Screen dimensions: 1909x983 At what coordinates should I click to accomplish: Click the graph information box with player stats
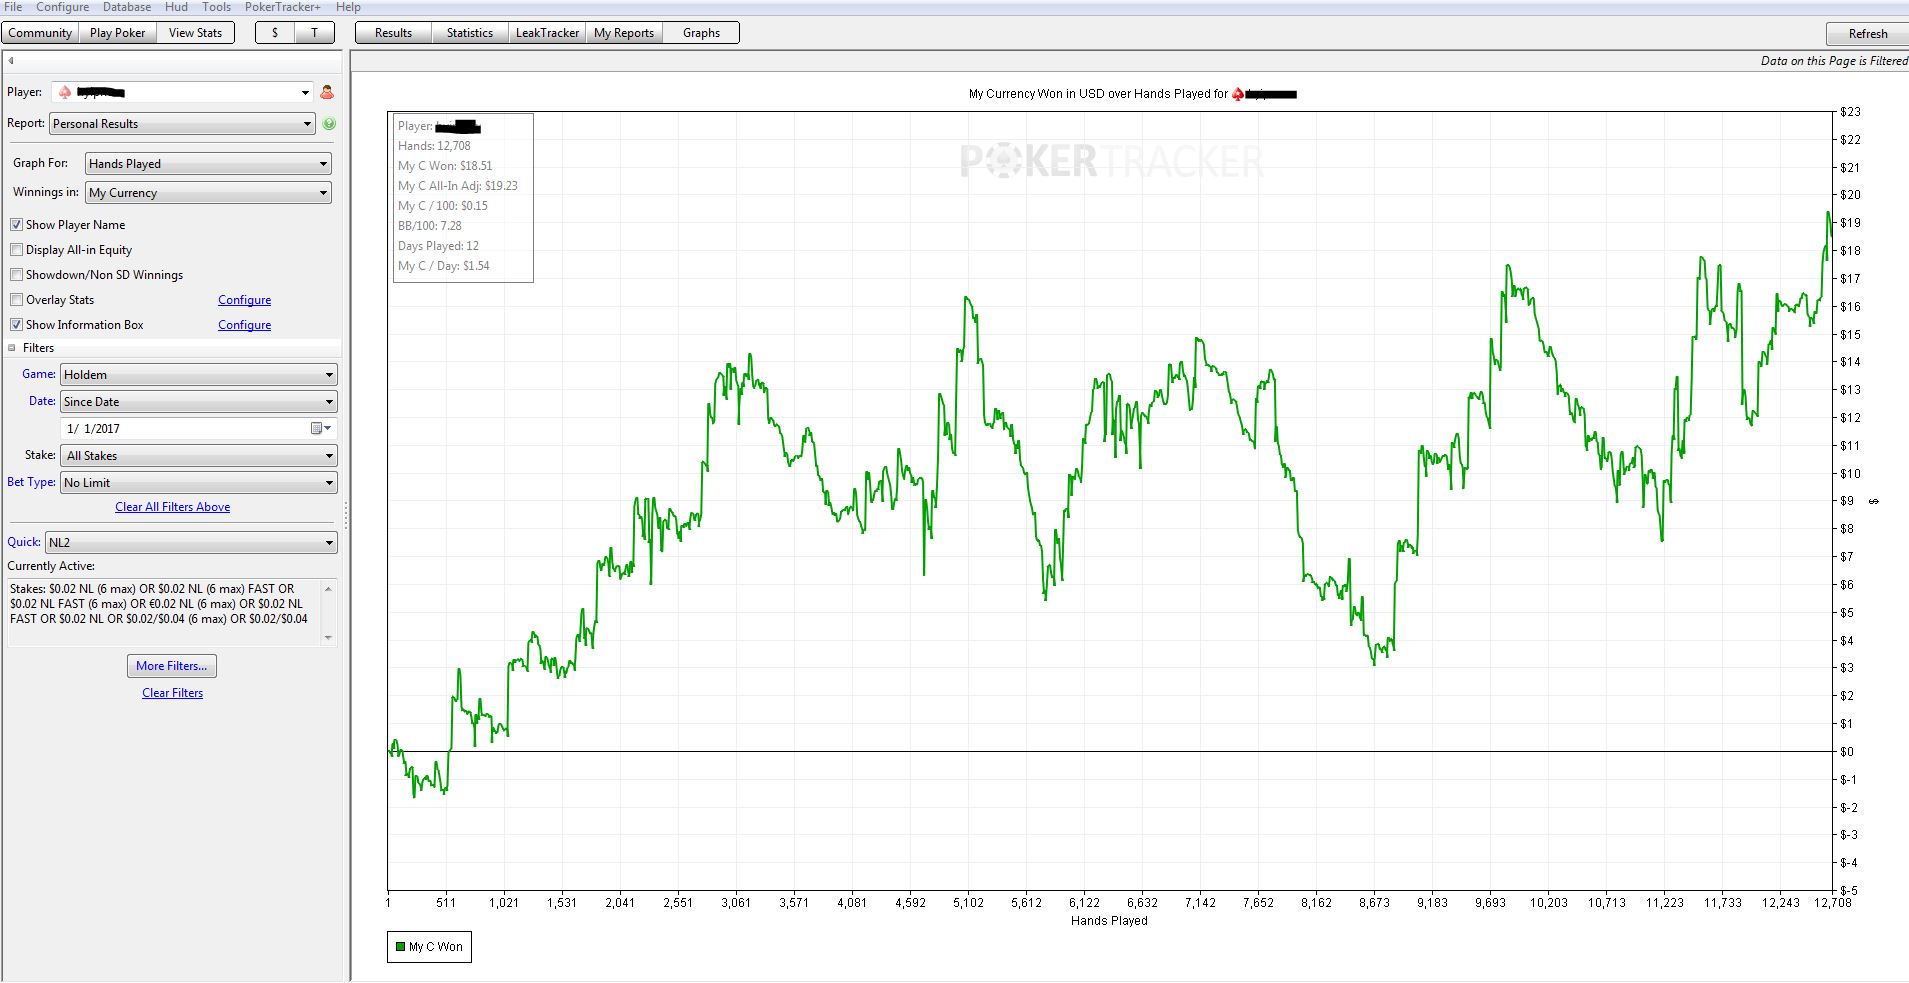pos(463,197)
